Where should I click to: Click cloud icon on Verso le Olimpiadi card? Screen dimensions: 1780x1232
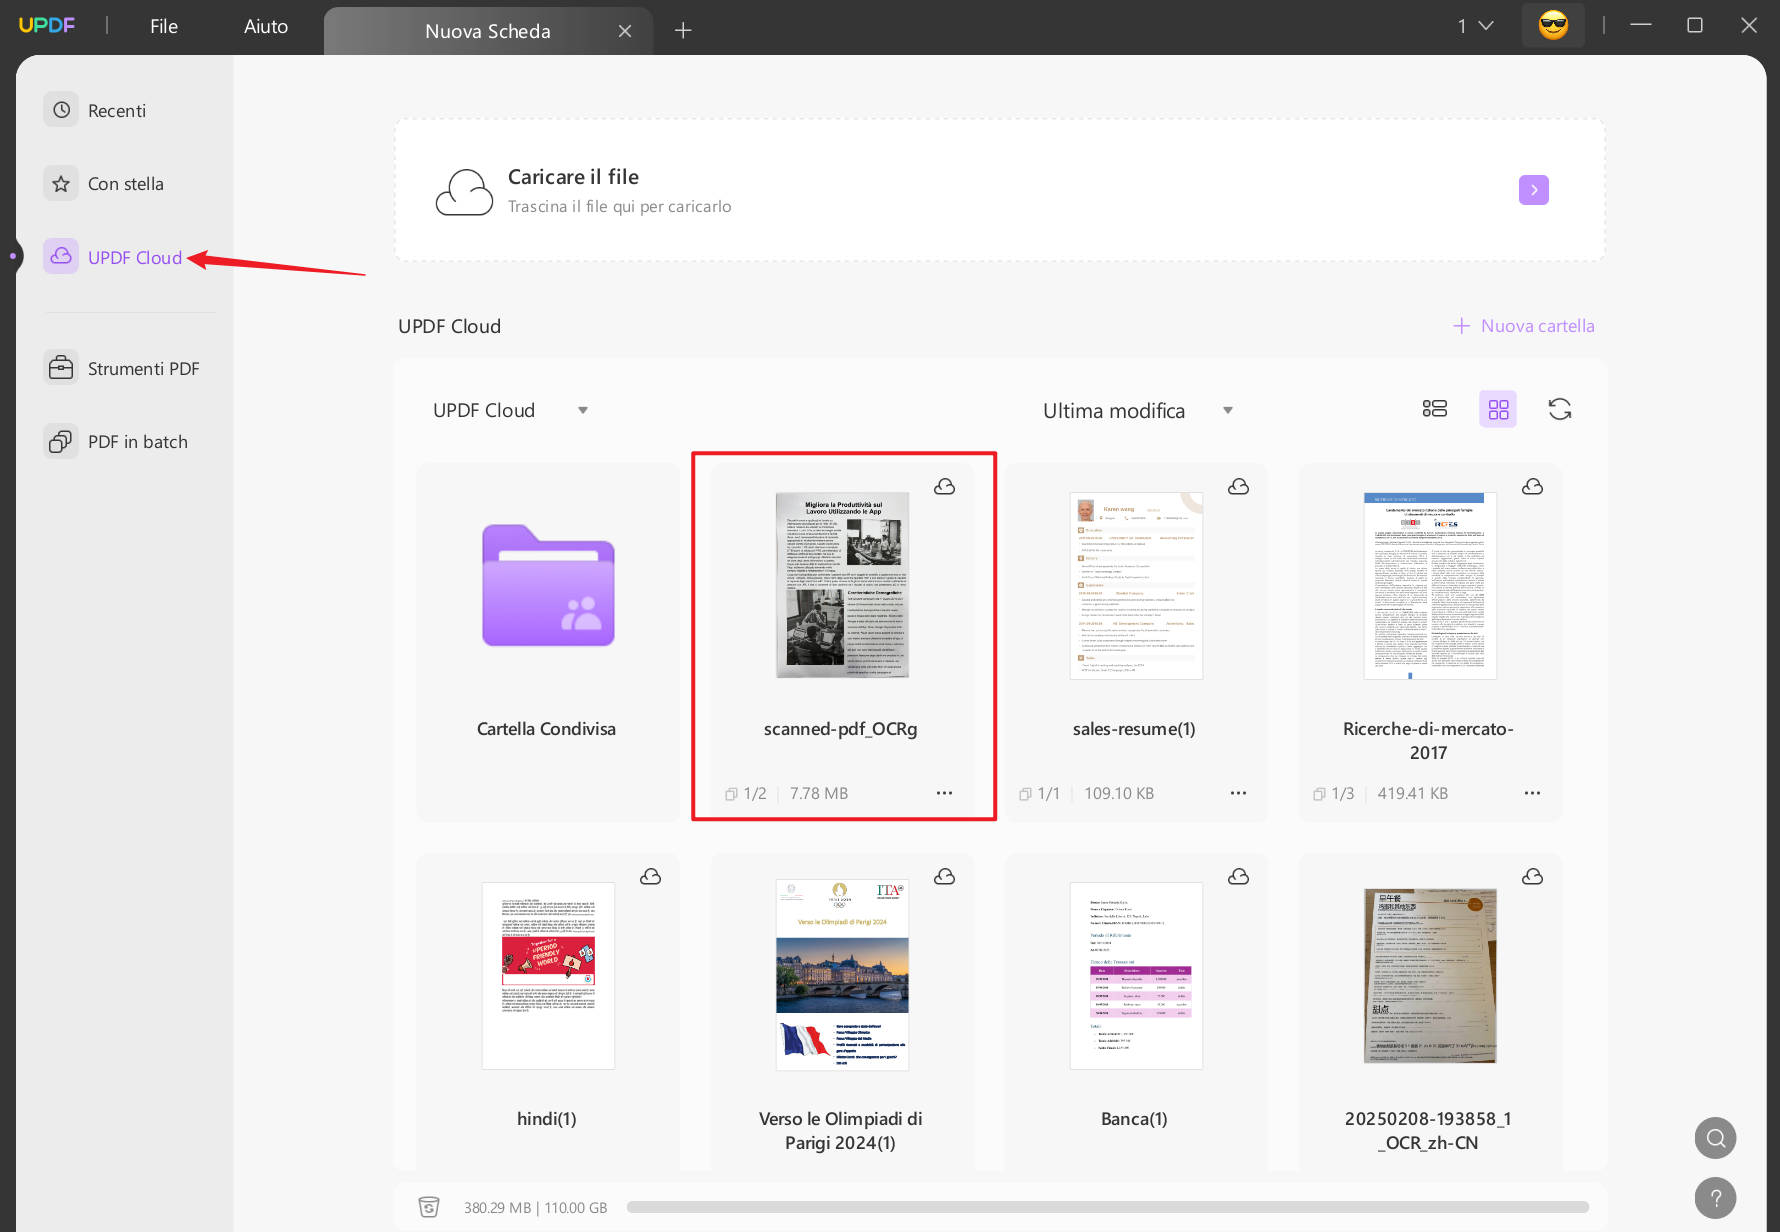pos(944,876)
